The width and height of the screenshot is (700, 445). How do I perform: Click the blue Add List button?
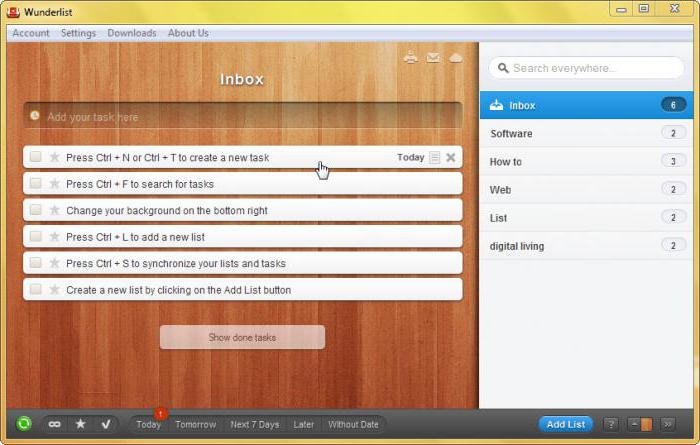pyautogui.click(x=566, y=424)
